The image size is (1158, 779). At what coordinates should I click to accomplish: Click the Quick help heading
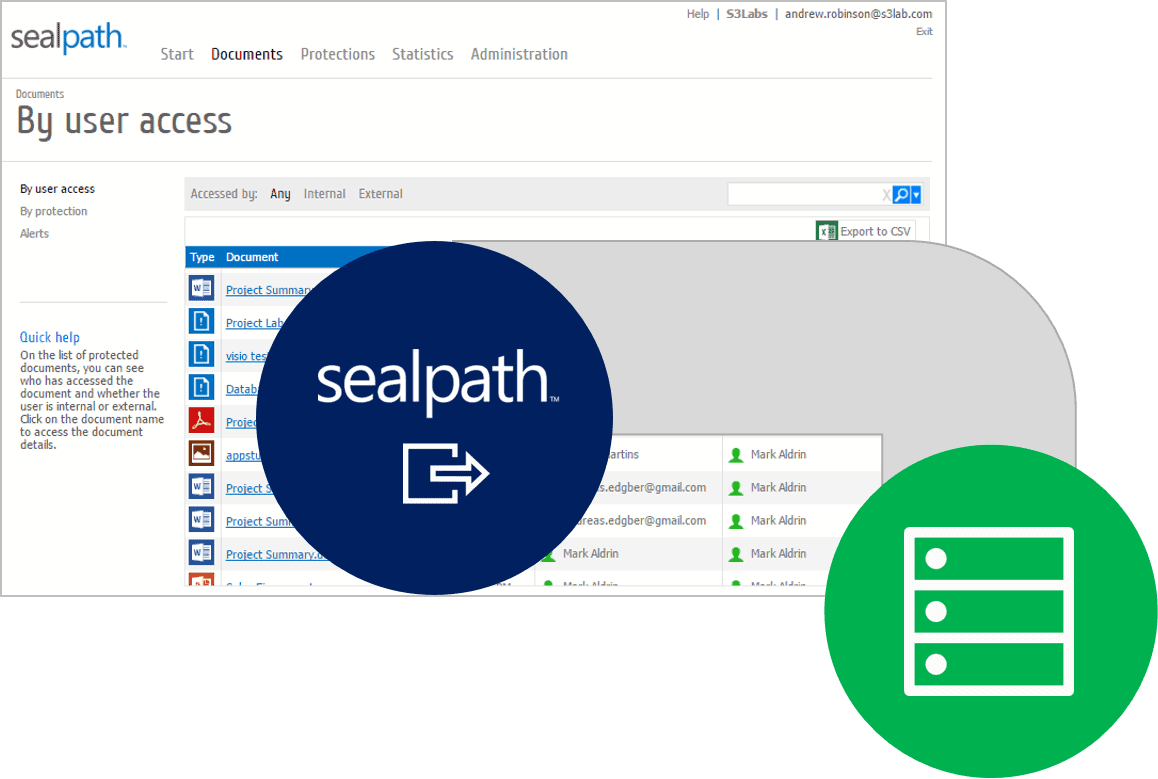click(49, 337)
